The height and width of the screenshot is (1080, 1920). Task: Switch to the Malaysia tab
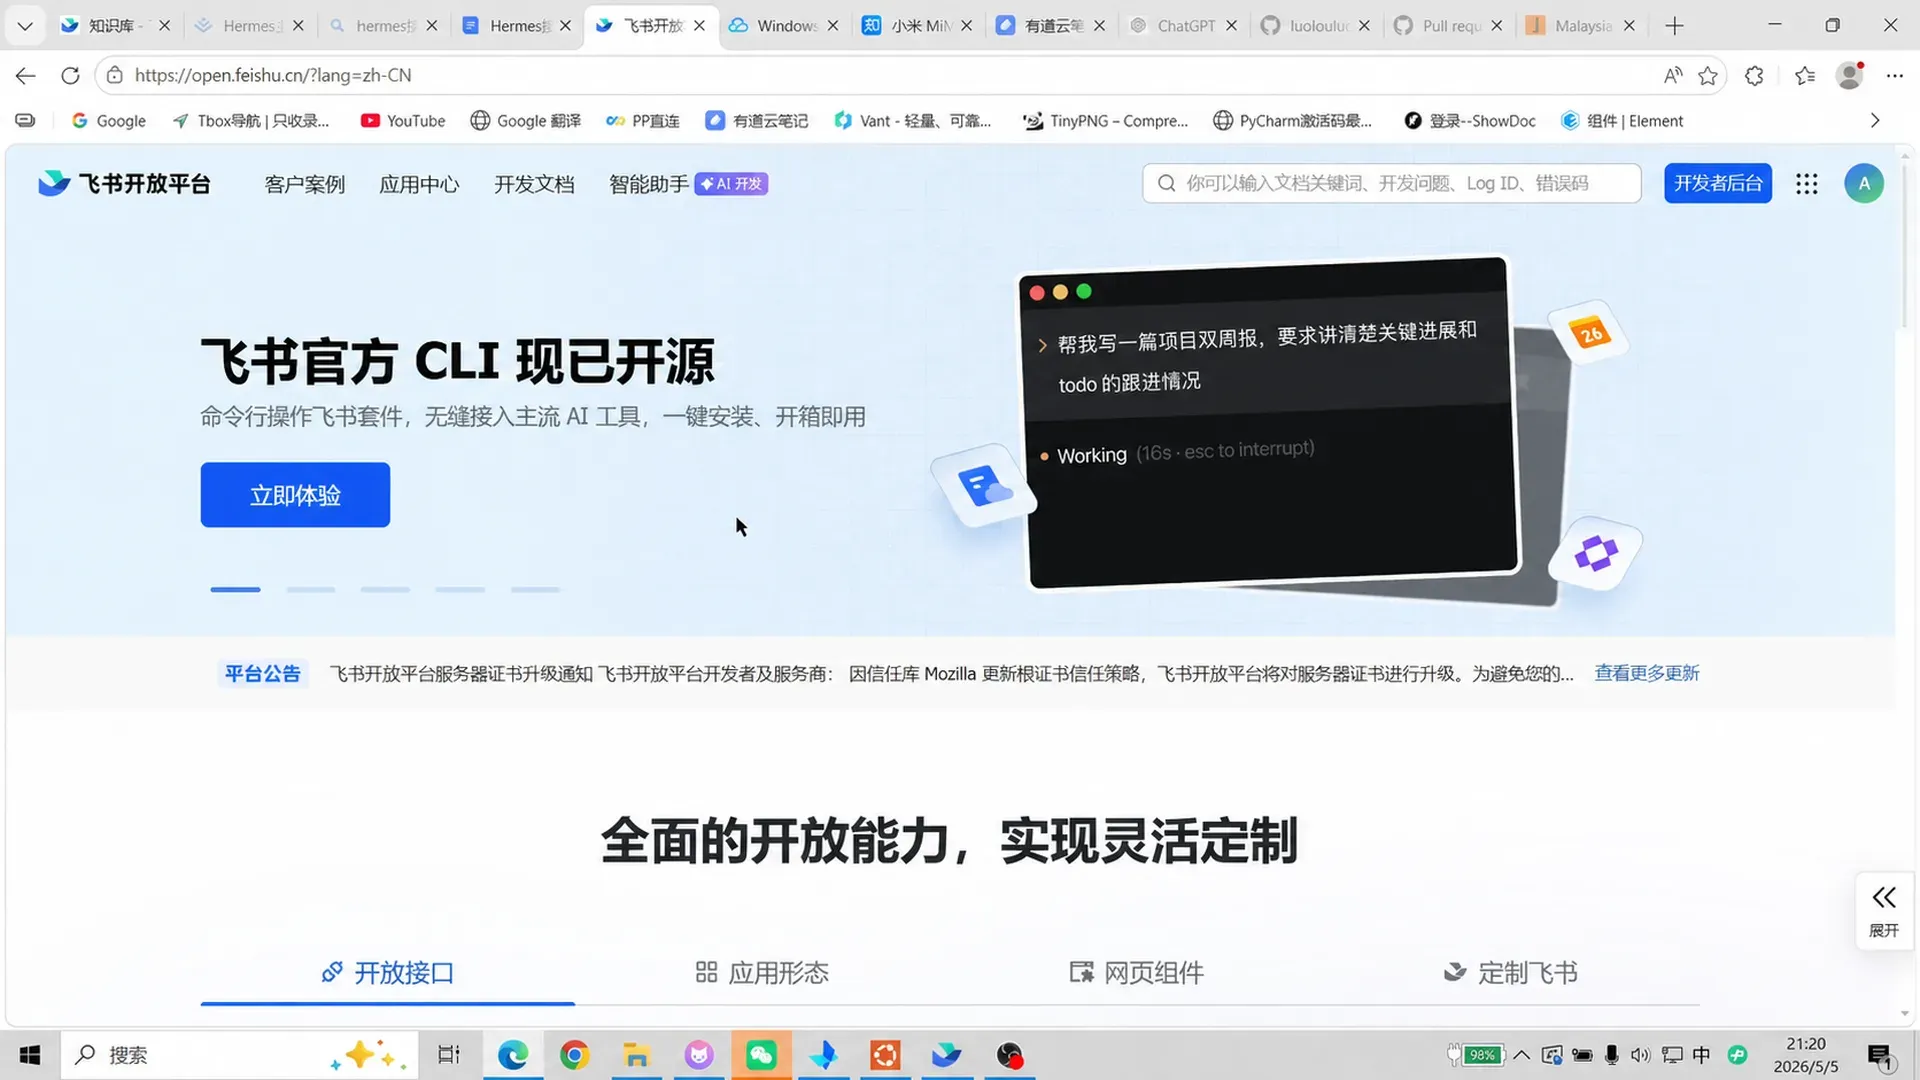click(1582, 26)
